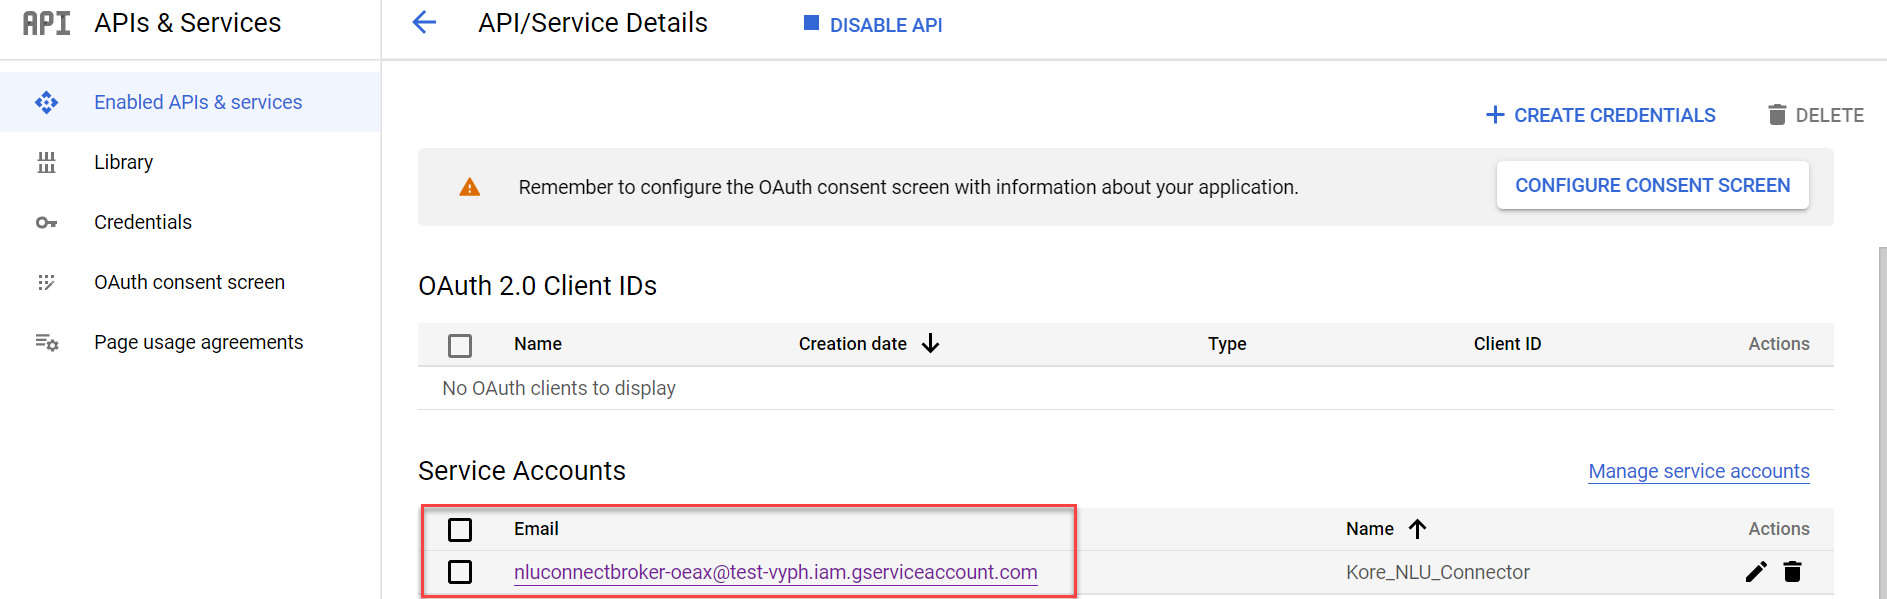Click the Email column header
Viewport: 1887px width, 599px height.
536,529
